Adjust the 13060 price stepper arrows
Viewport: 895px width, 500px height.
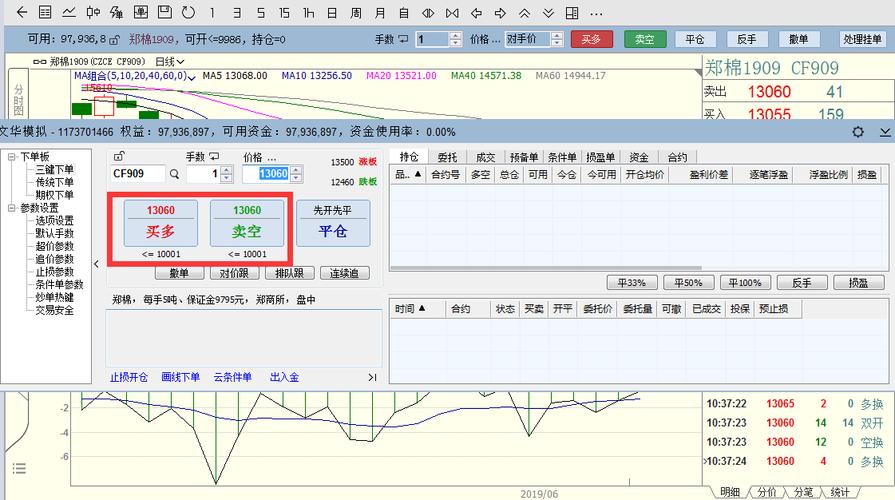[x=296, y=174]
